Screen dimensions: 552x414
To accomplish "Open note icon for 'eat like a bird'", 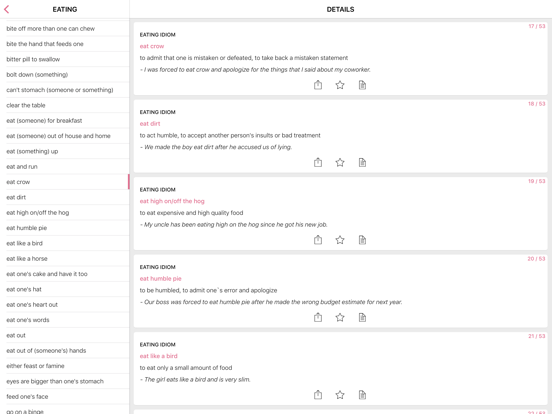I will [362, 395].
